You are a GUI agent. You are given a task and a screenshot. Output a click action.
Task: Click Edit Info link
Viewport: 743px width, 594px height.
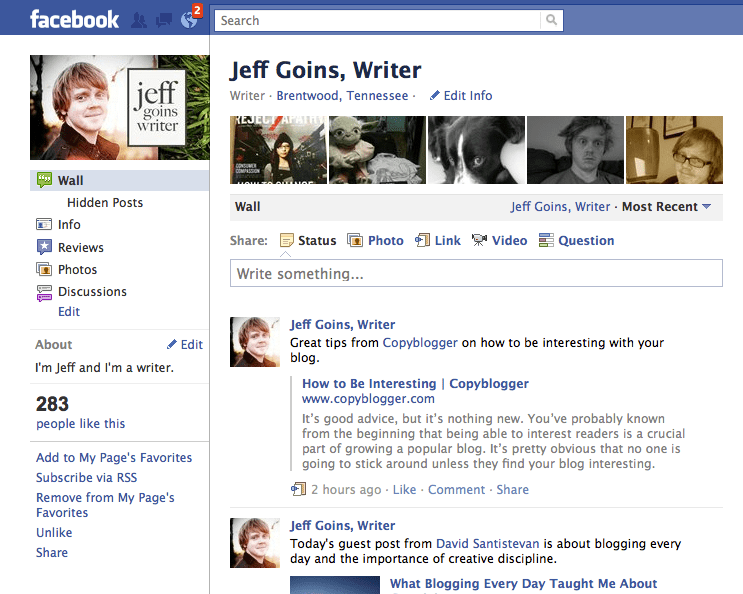[x=468, y=95]
